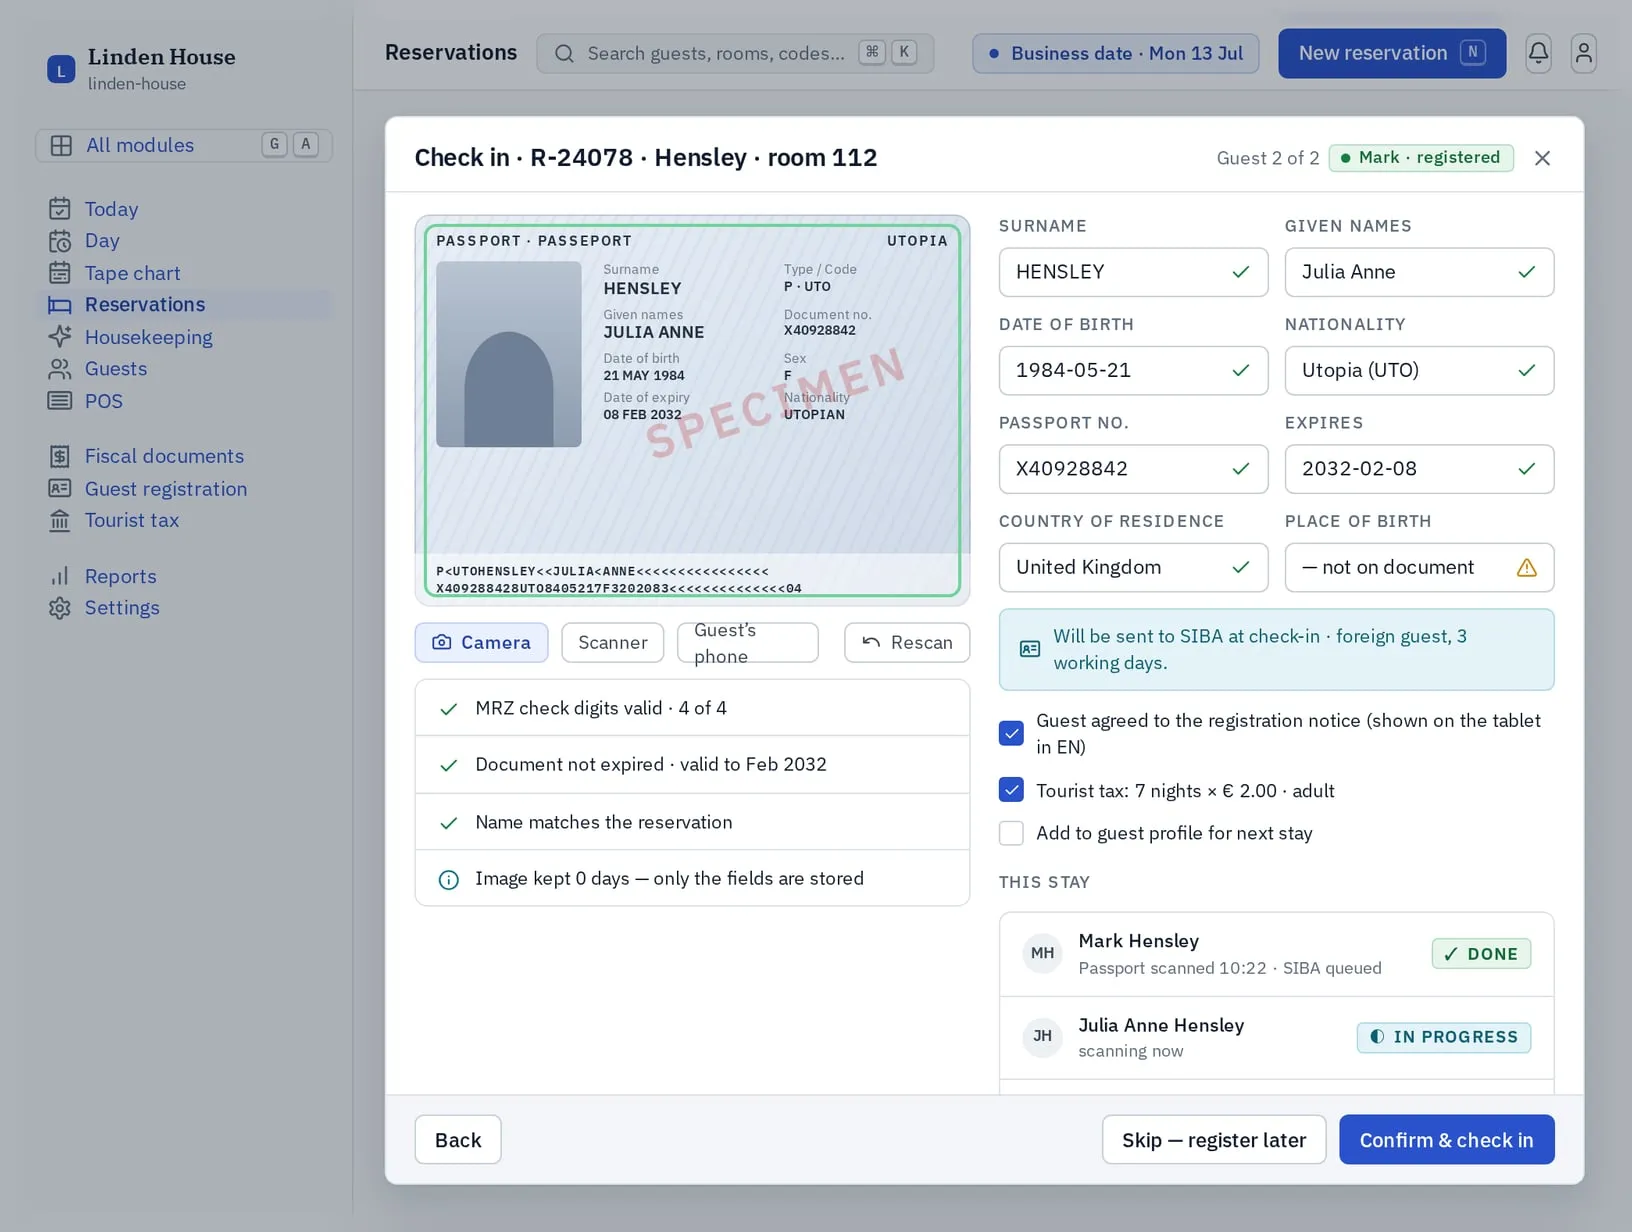Click the Rescan undo arrow icon
1632x1232 pixels.
click(x=871, y=642)
